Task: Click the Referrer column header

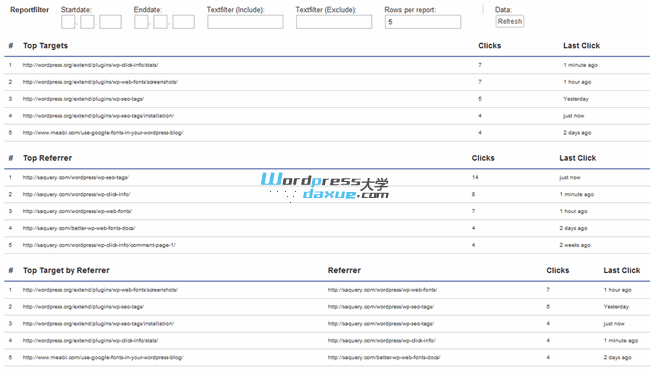Action: [344, 270]
